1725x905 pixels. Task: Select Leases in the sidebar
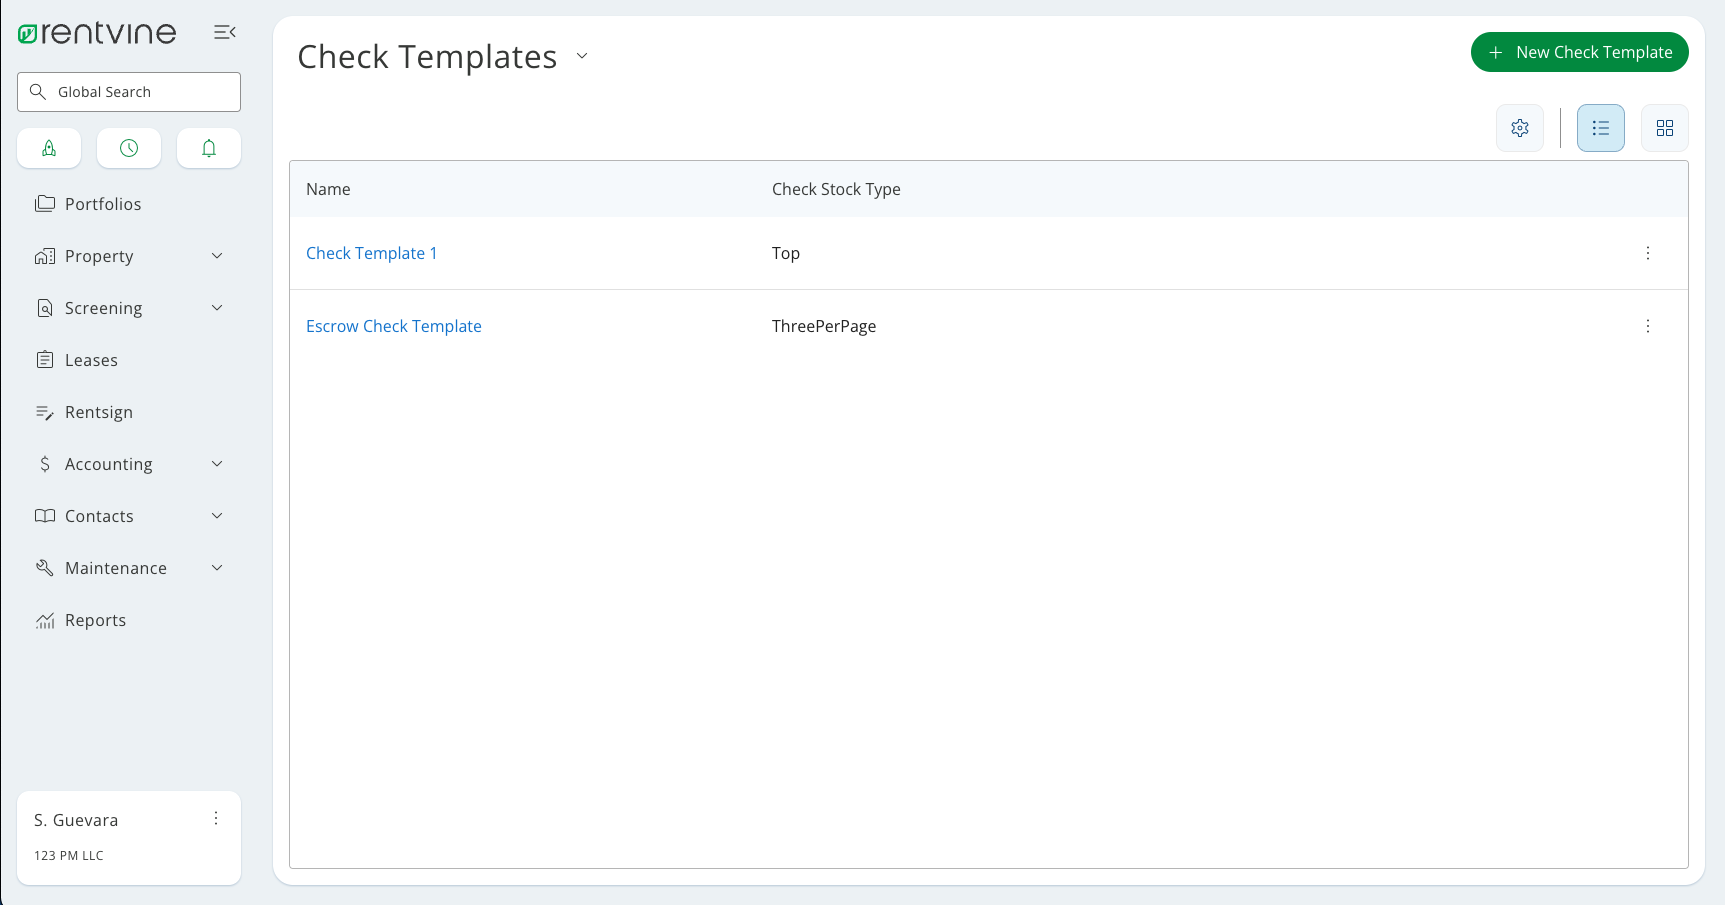pyautogui.click(x=91, y=360)
